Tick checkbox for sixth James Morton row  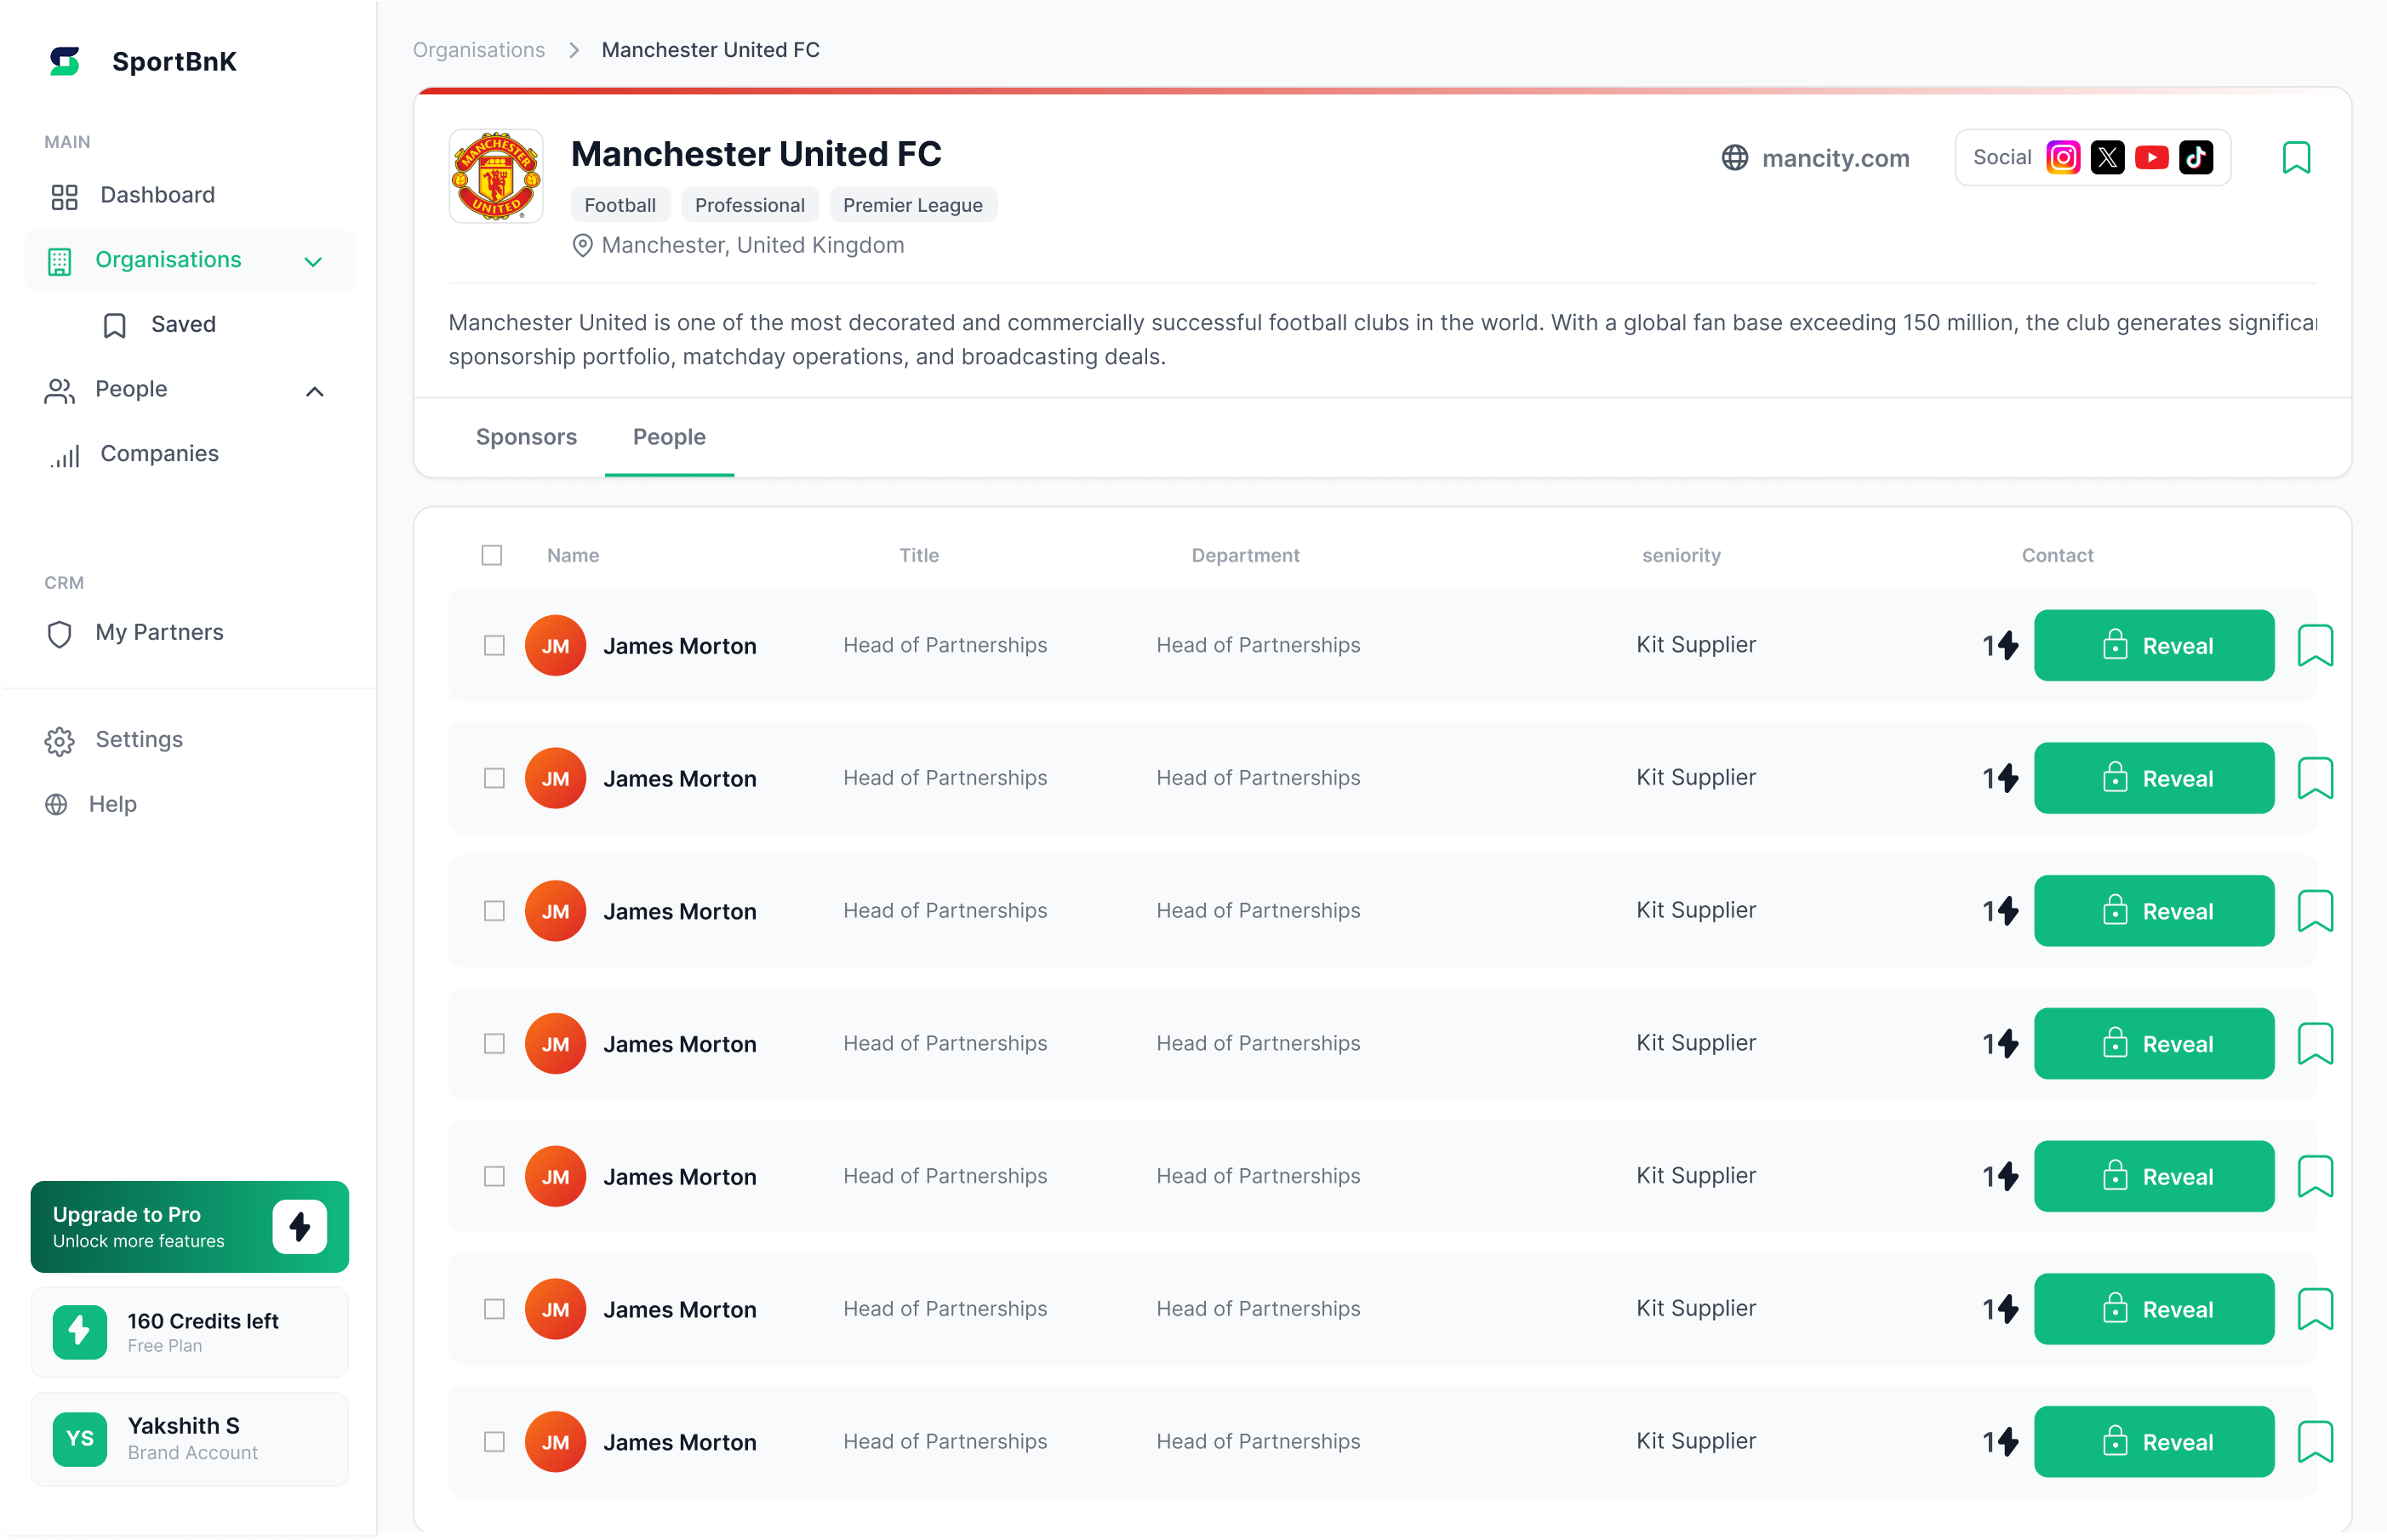(494, 1309)
